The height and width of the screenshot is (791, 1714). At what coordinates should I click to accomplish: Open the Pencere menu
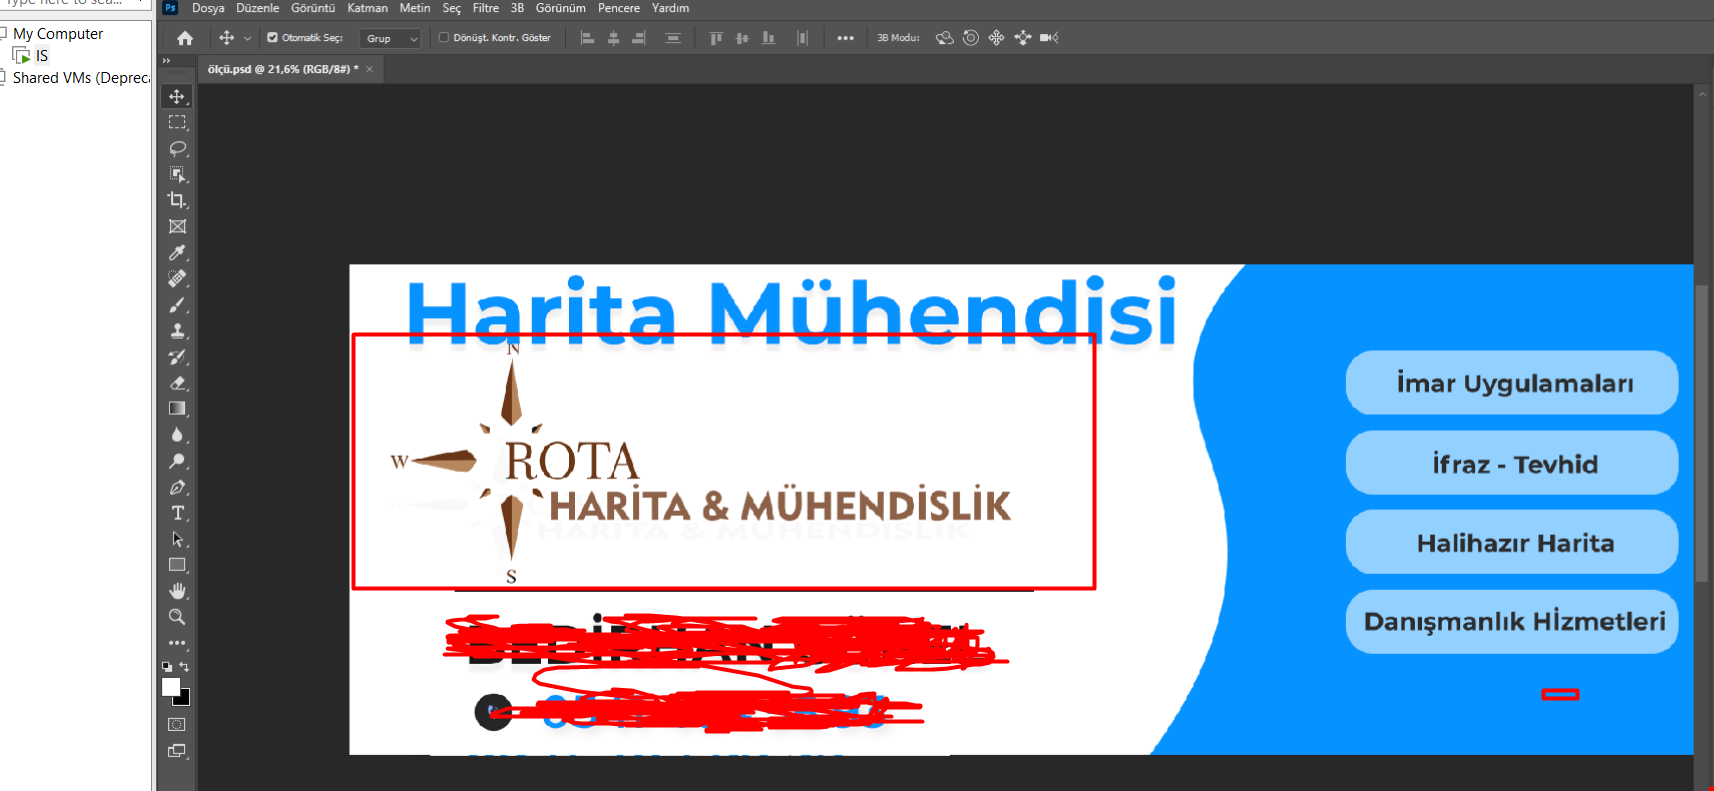coord(619,8)
